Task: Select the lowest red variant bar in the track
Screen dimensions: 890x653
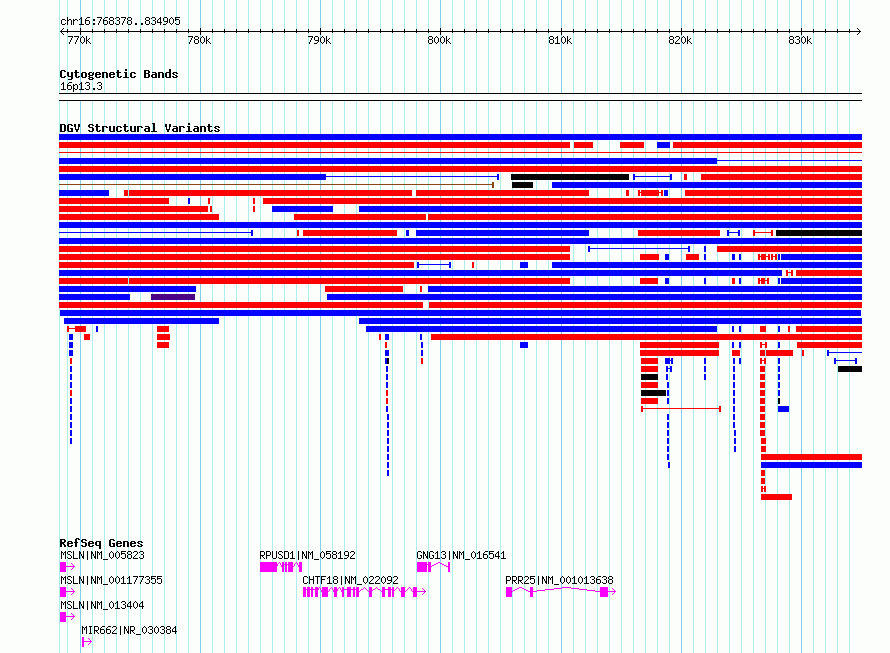Action: (776, 497)
